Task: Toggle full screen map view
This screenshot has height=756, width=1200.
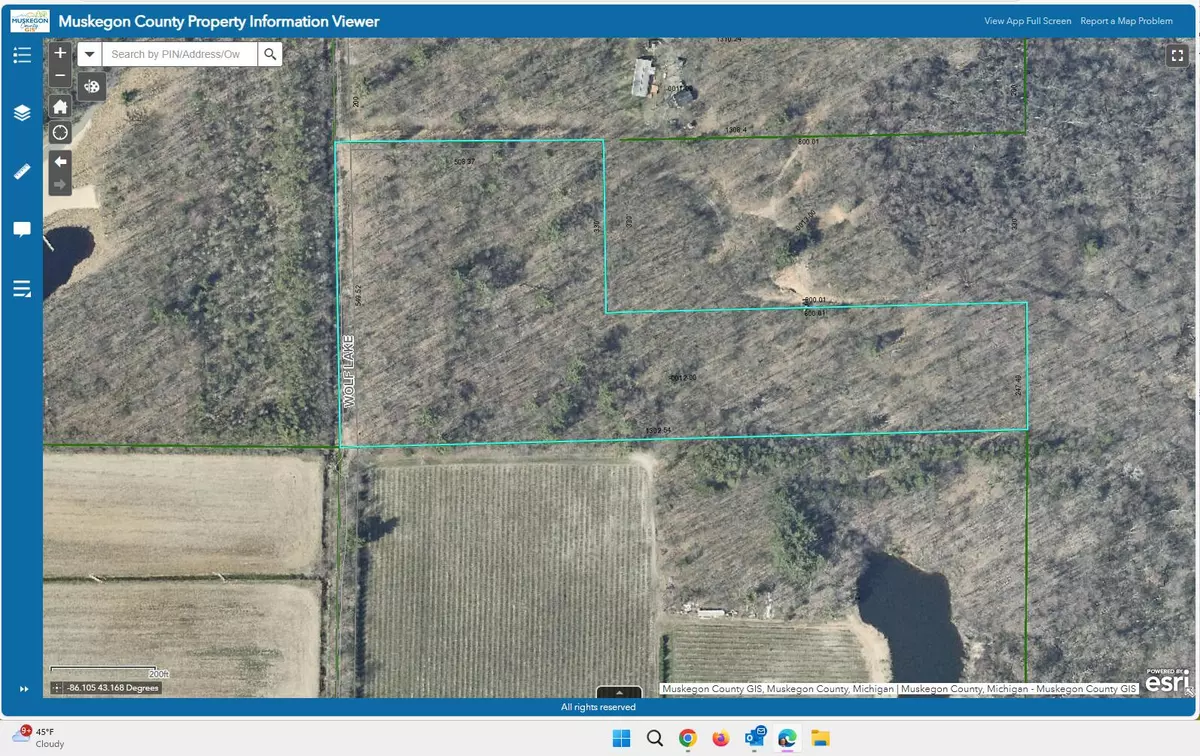Action: [1176, 56]
